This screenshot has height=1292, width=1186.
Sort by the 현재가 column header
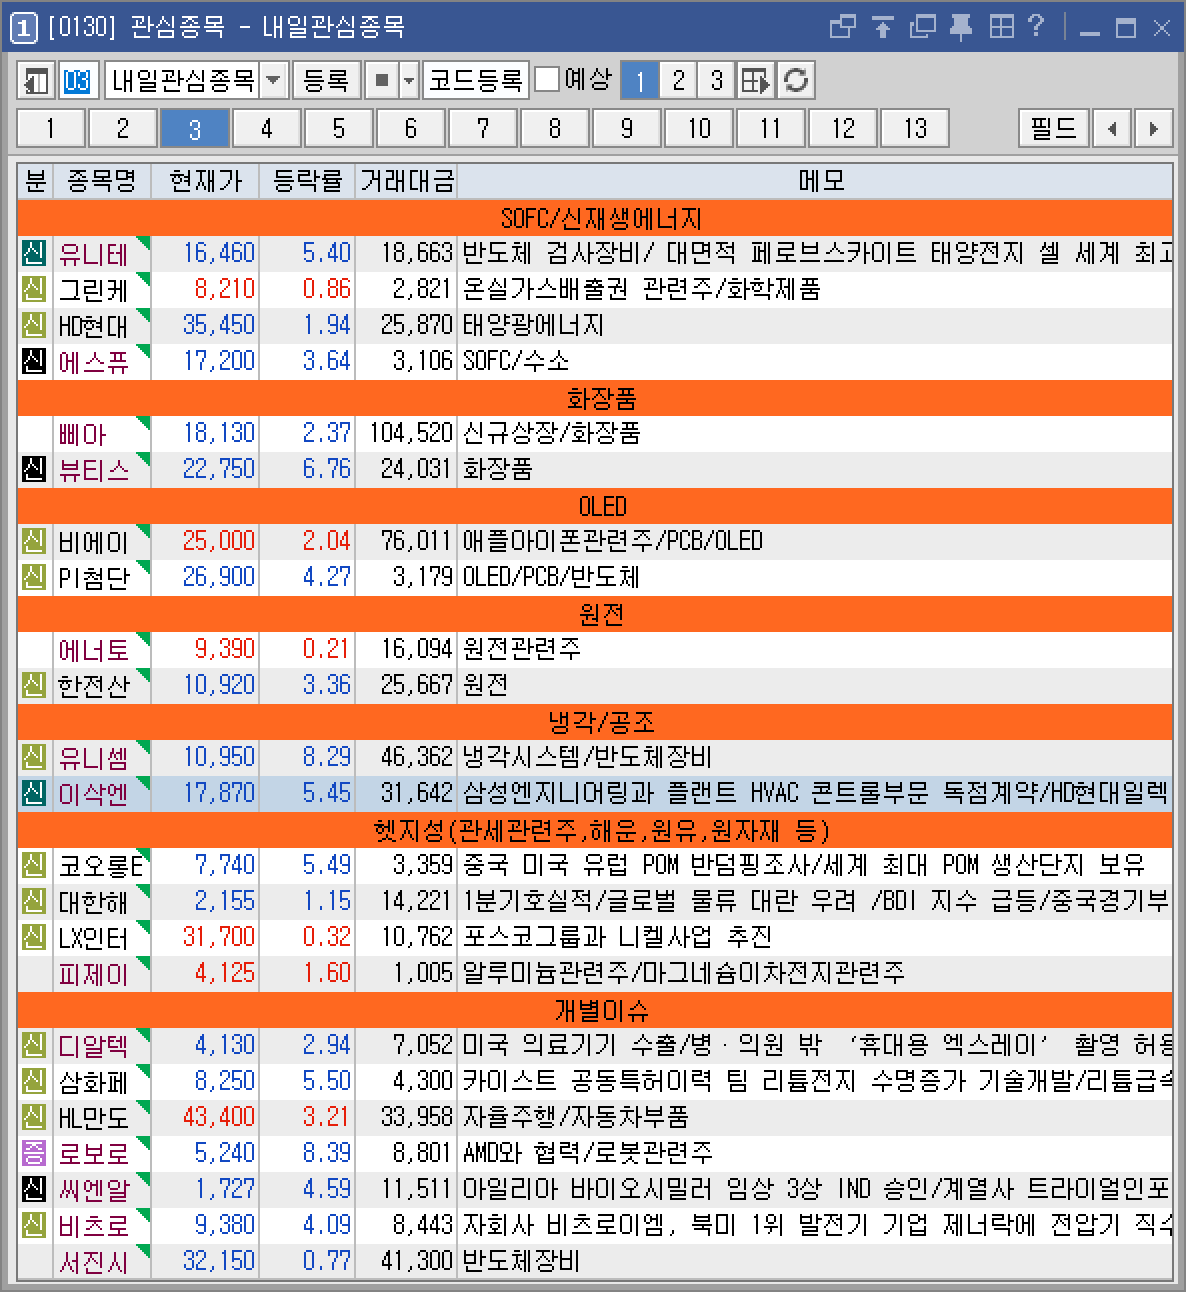205,181
